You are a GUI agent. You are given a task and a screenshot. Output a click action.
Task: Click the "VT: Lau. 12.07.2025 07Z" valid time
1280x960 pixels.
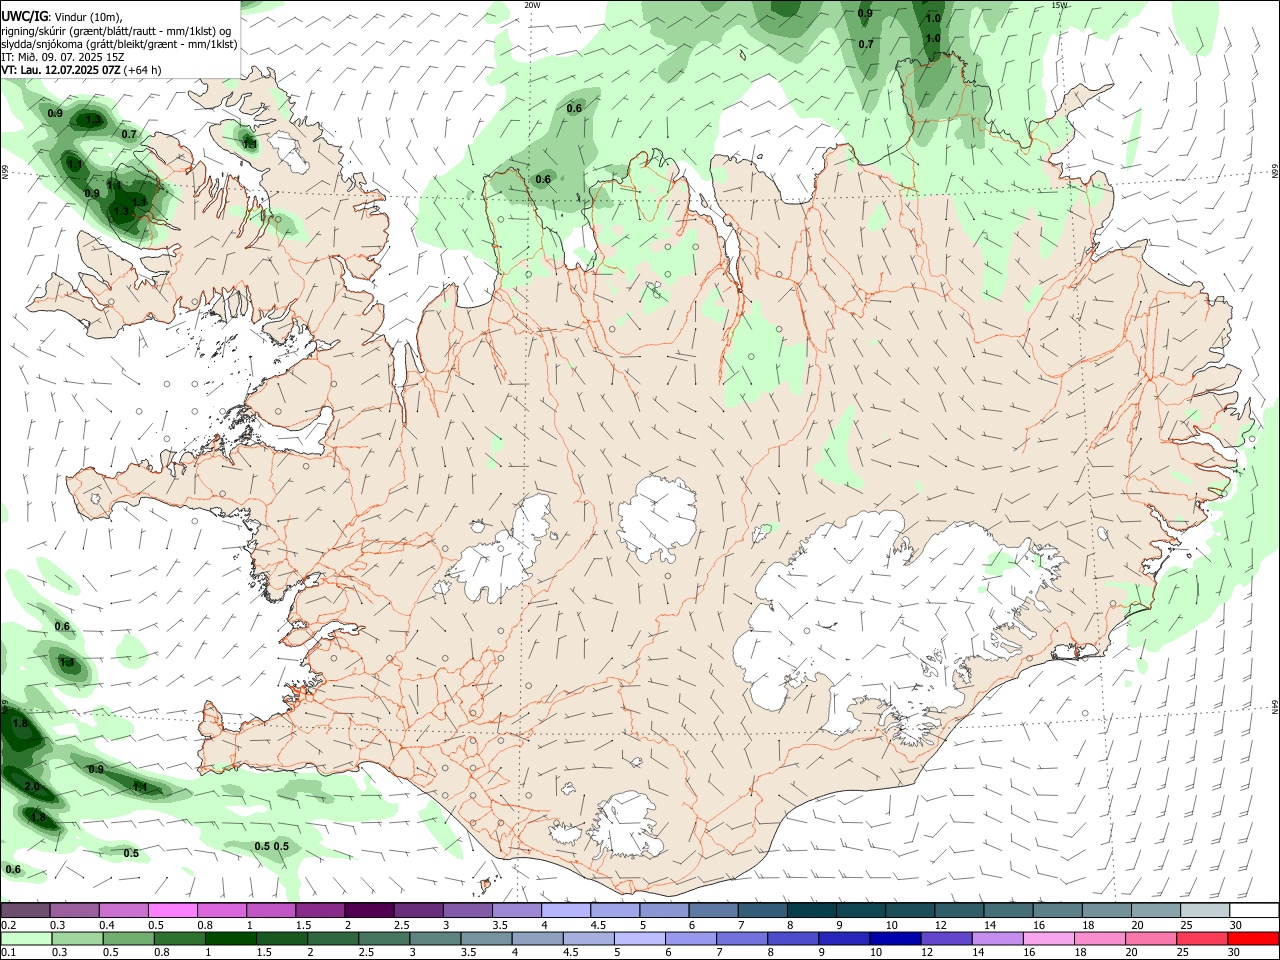[x=62, y=70]
